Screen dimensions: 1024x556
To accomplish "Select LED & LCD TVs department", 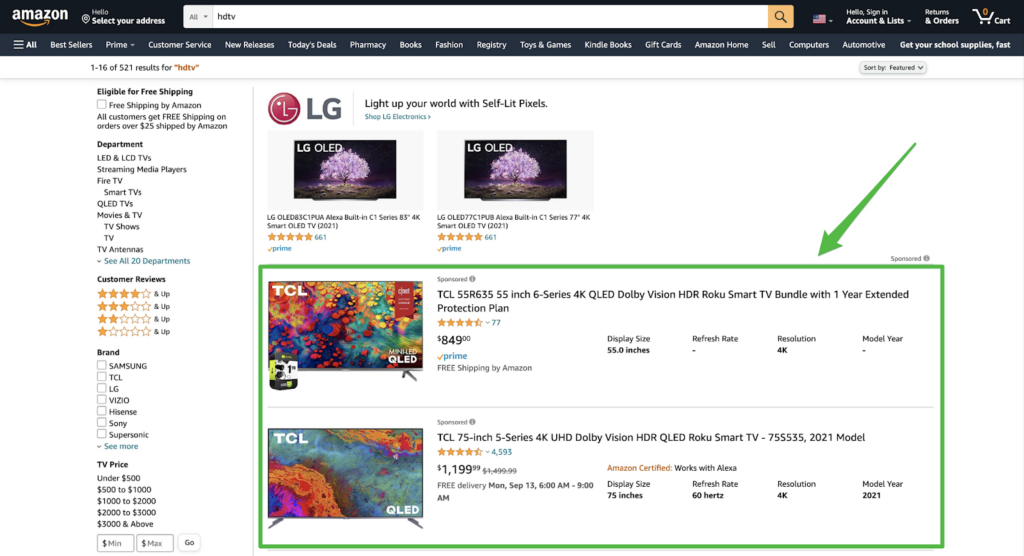I will [124, 158].
